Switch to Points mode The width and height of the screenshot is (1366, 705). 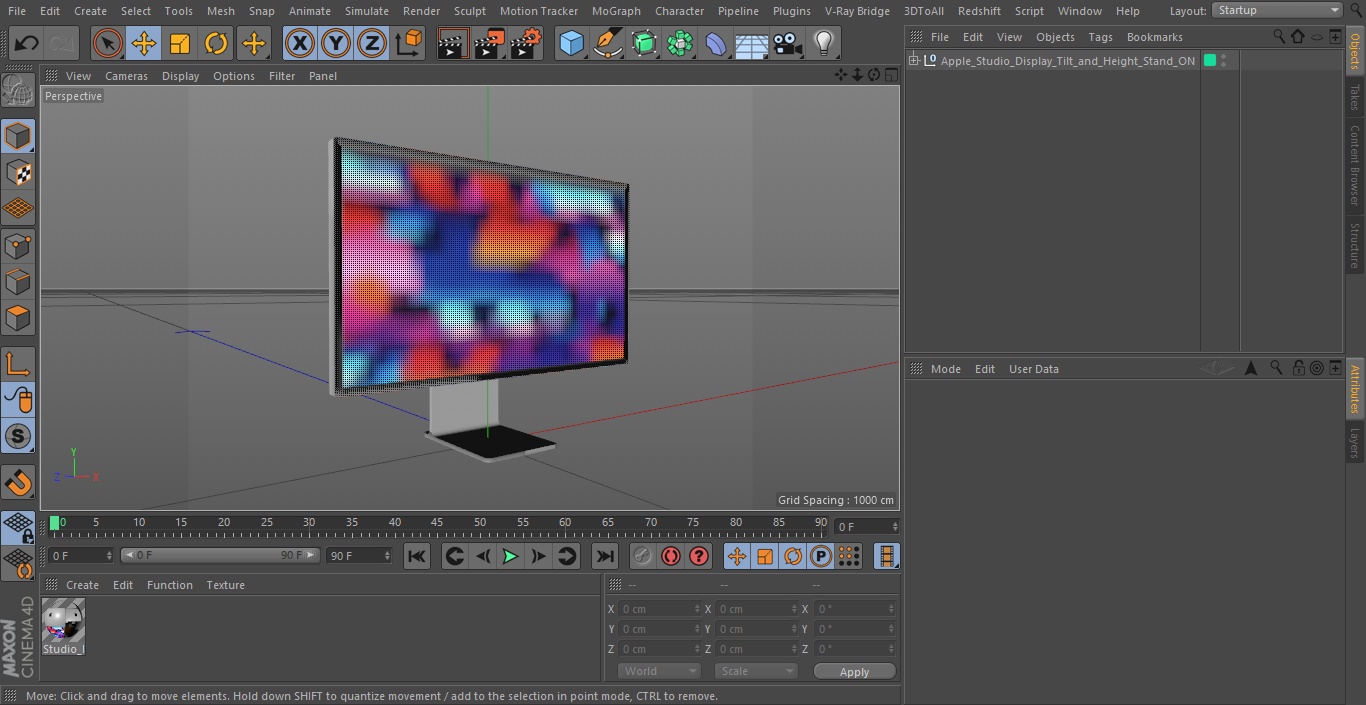(x=18, y=246)
